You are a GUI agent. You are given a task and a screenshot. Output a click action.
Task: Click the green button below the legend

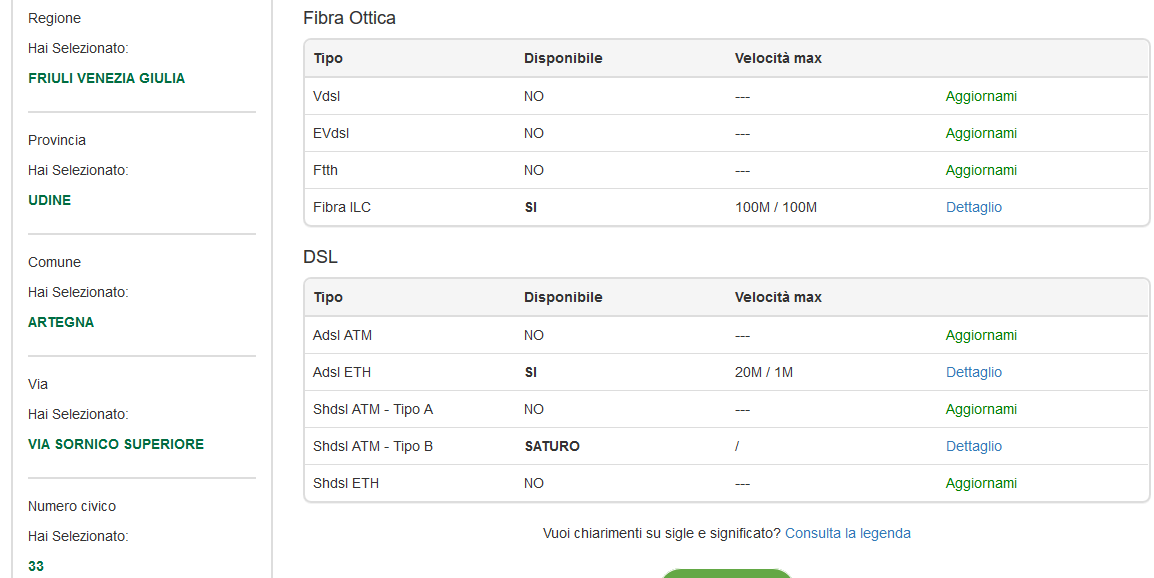(726, 573)
